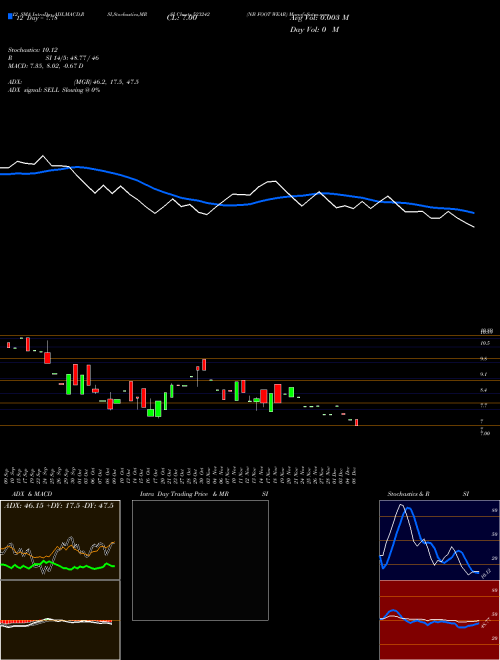
Task: Click 'ADX: 46.15 +DY: 17.5 -DY: 47.5' header
Action: point(59,506)
